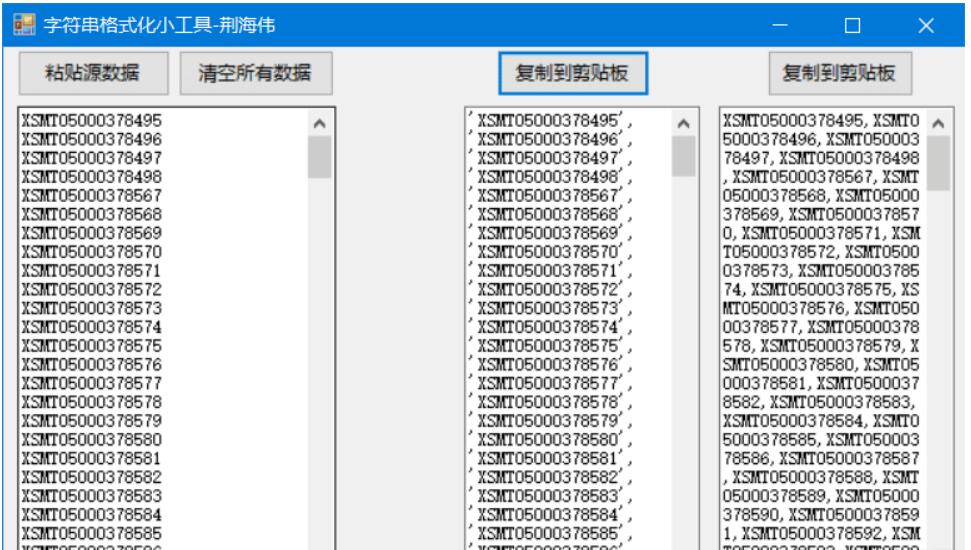Select XSMT05000378568 in source list
The width and height of the screenshot is (971, 550).
(92, 214)
